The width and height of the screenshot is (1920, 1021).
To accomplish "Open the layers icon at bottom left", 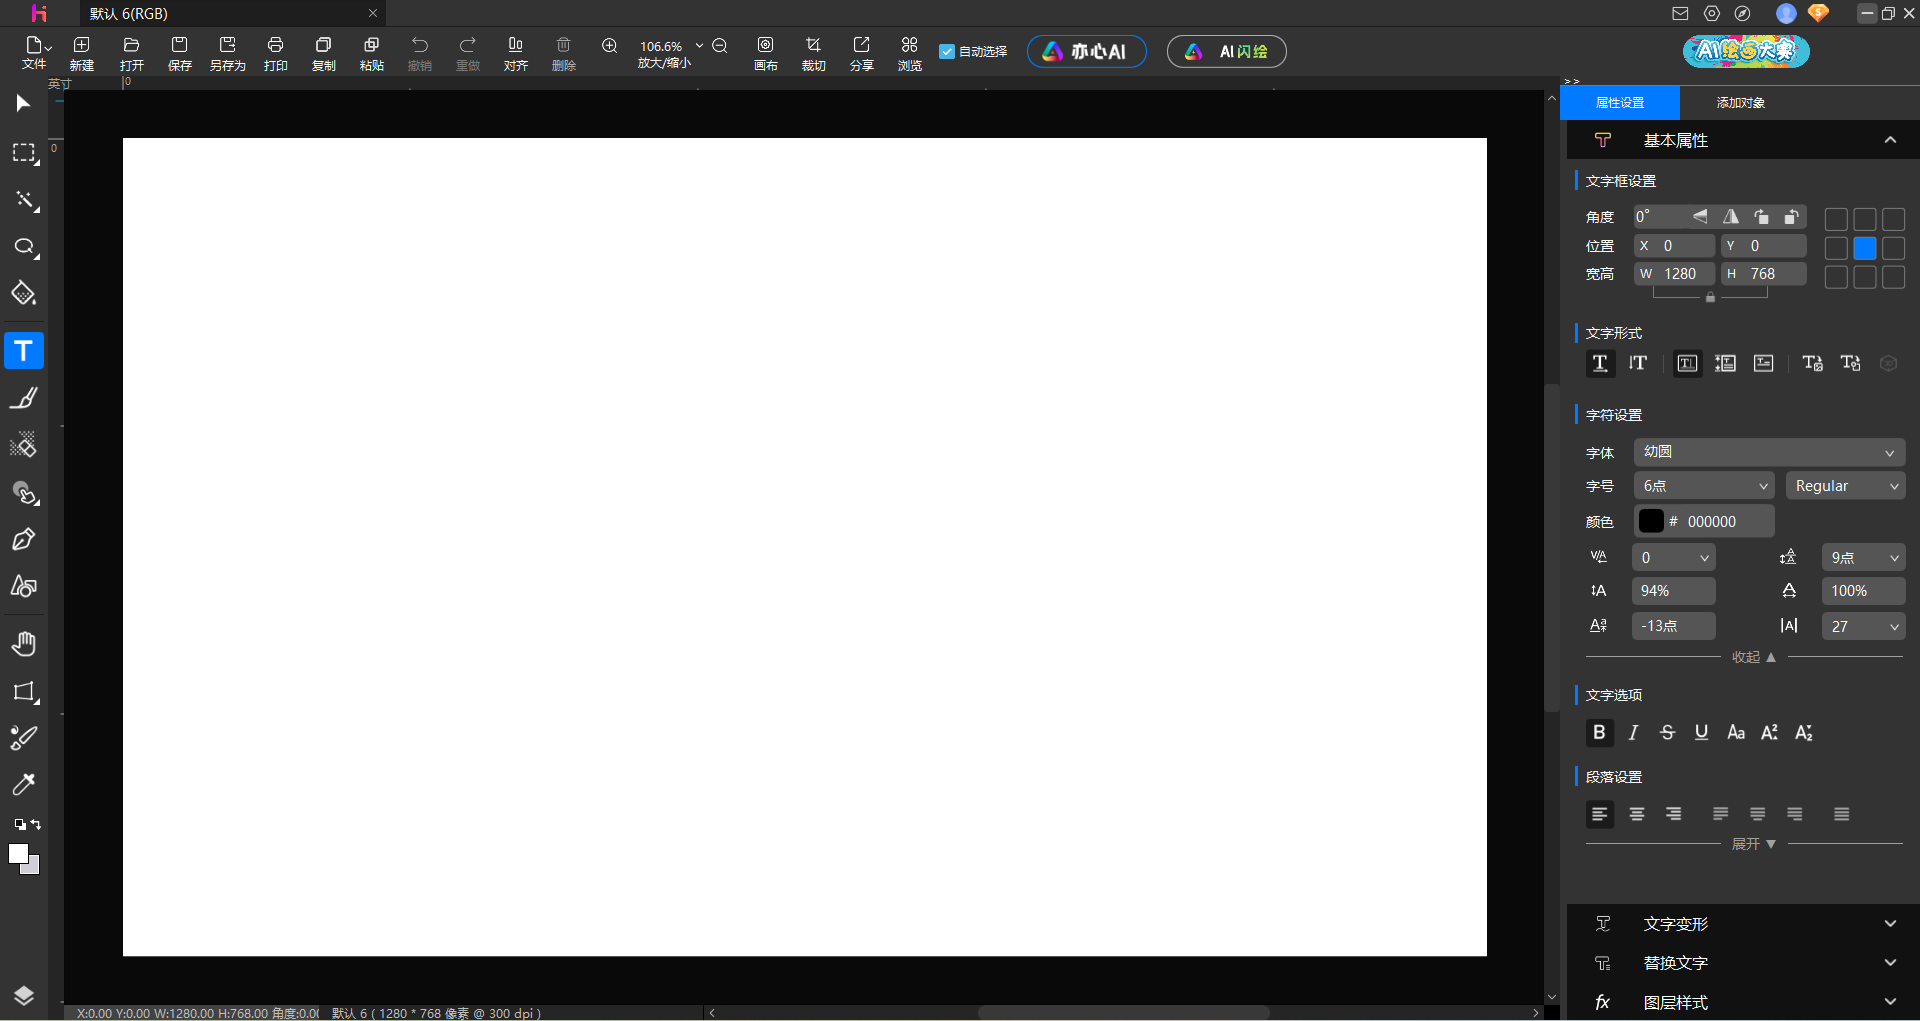I will coord(24,995).
